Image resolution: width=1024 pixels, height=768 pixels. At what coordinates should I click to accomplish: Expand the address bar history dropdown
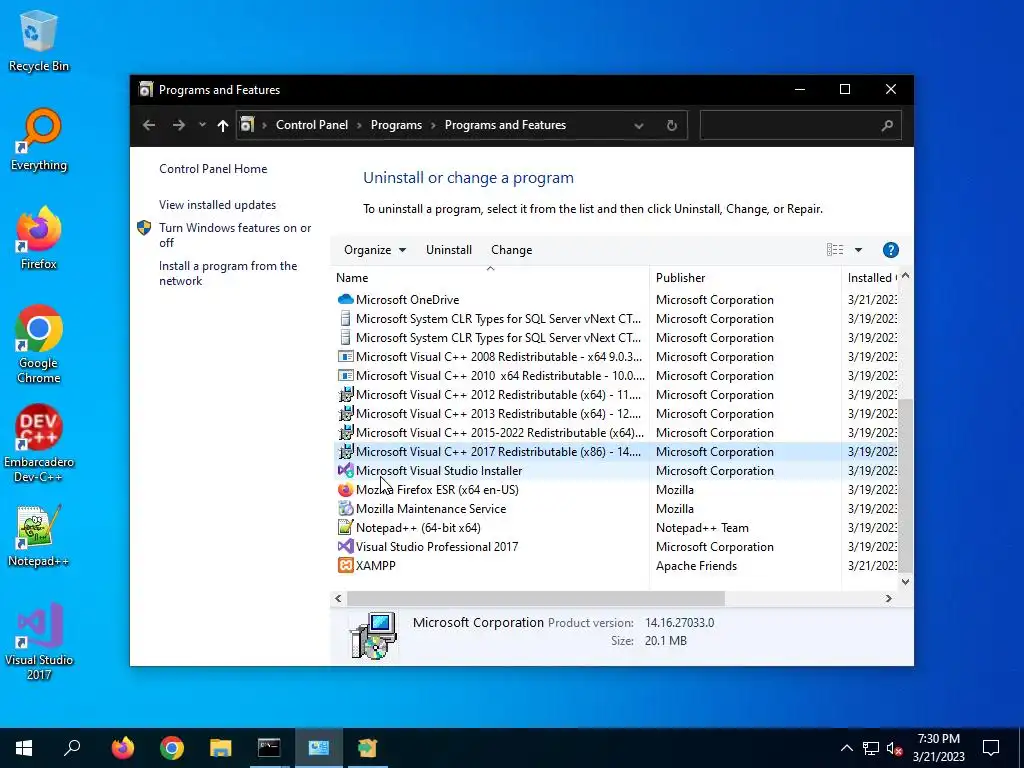[x=639, y=125]
